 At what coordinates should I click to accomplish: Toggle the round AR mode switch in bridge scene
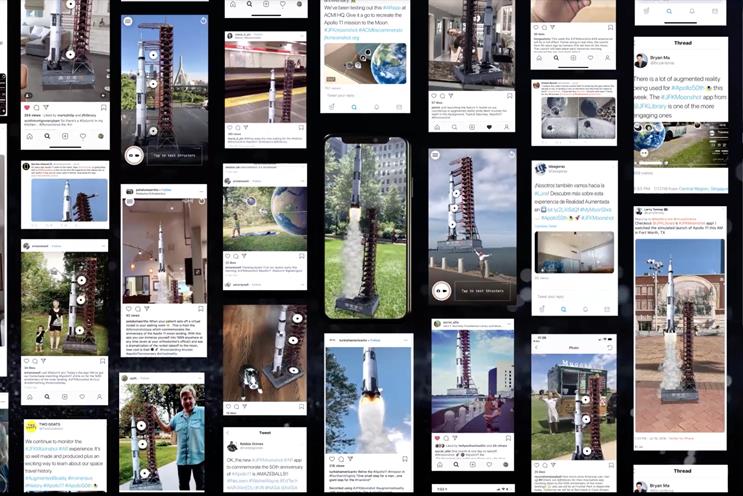[134, 155]
